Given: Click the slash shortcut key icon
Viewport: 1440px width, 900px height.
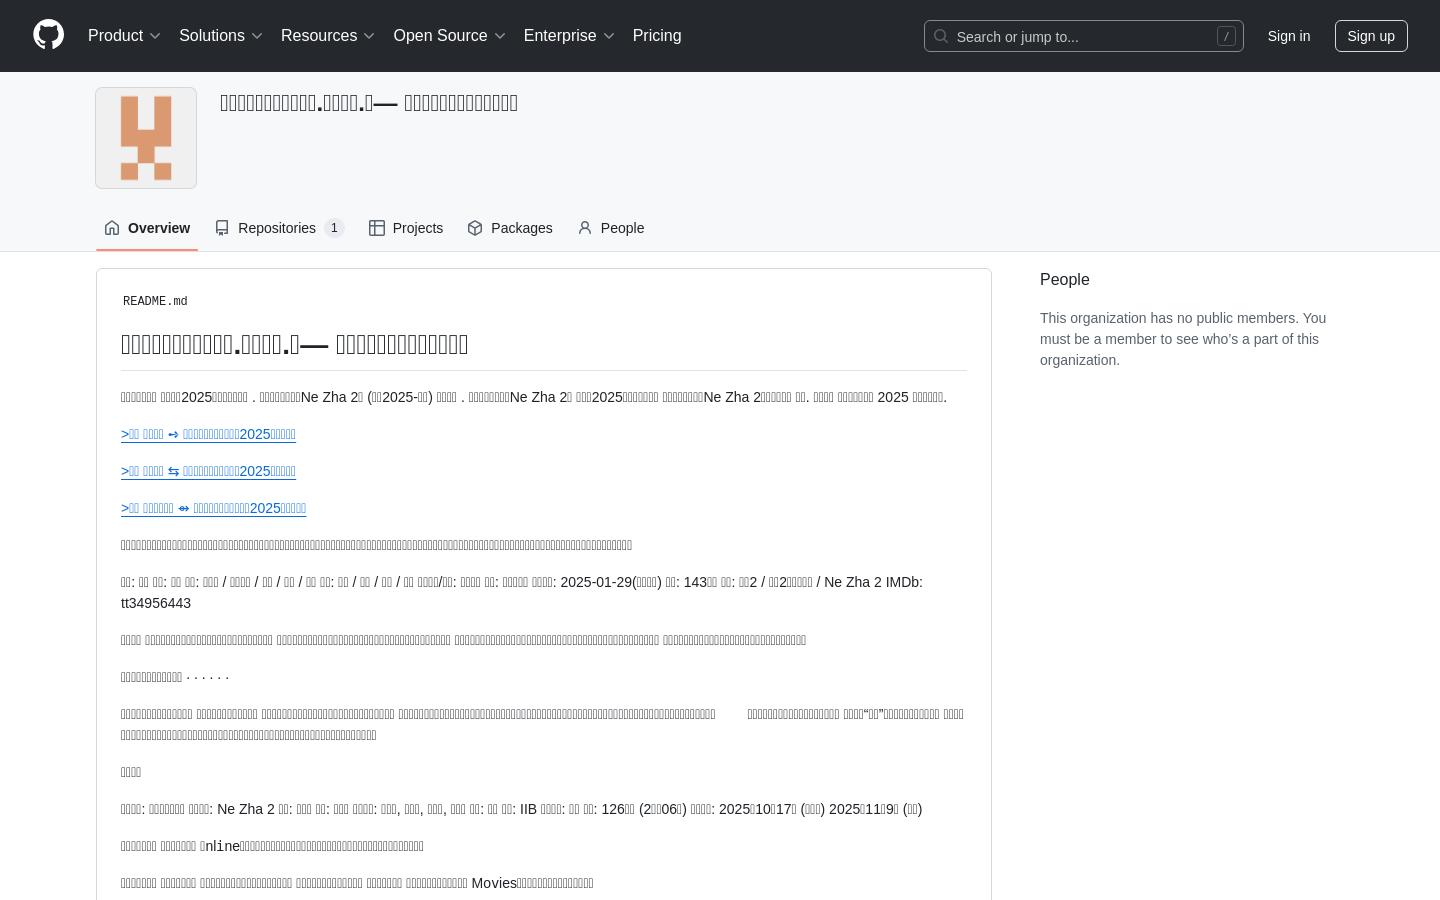Looking at the screenshot, I should [1226, 36].
